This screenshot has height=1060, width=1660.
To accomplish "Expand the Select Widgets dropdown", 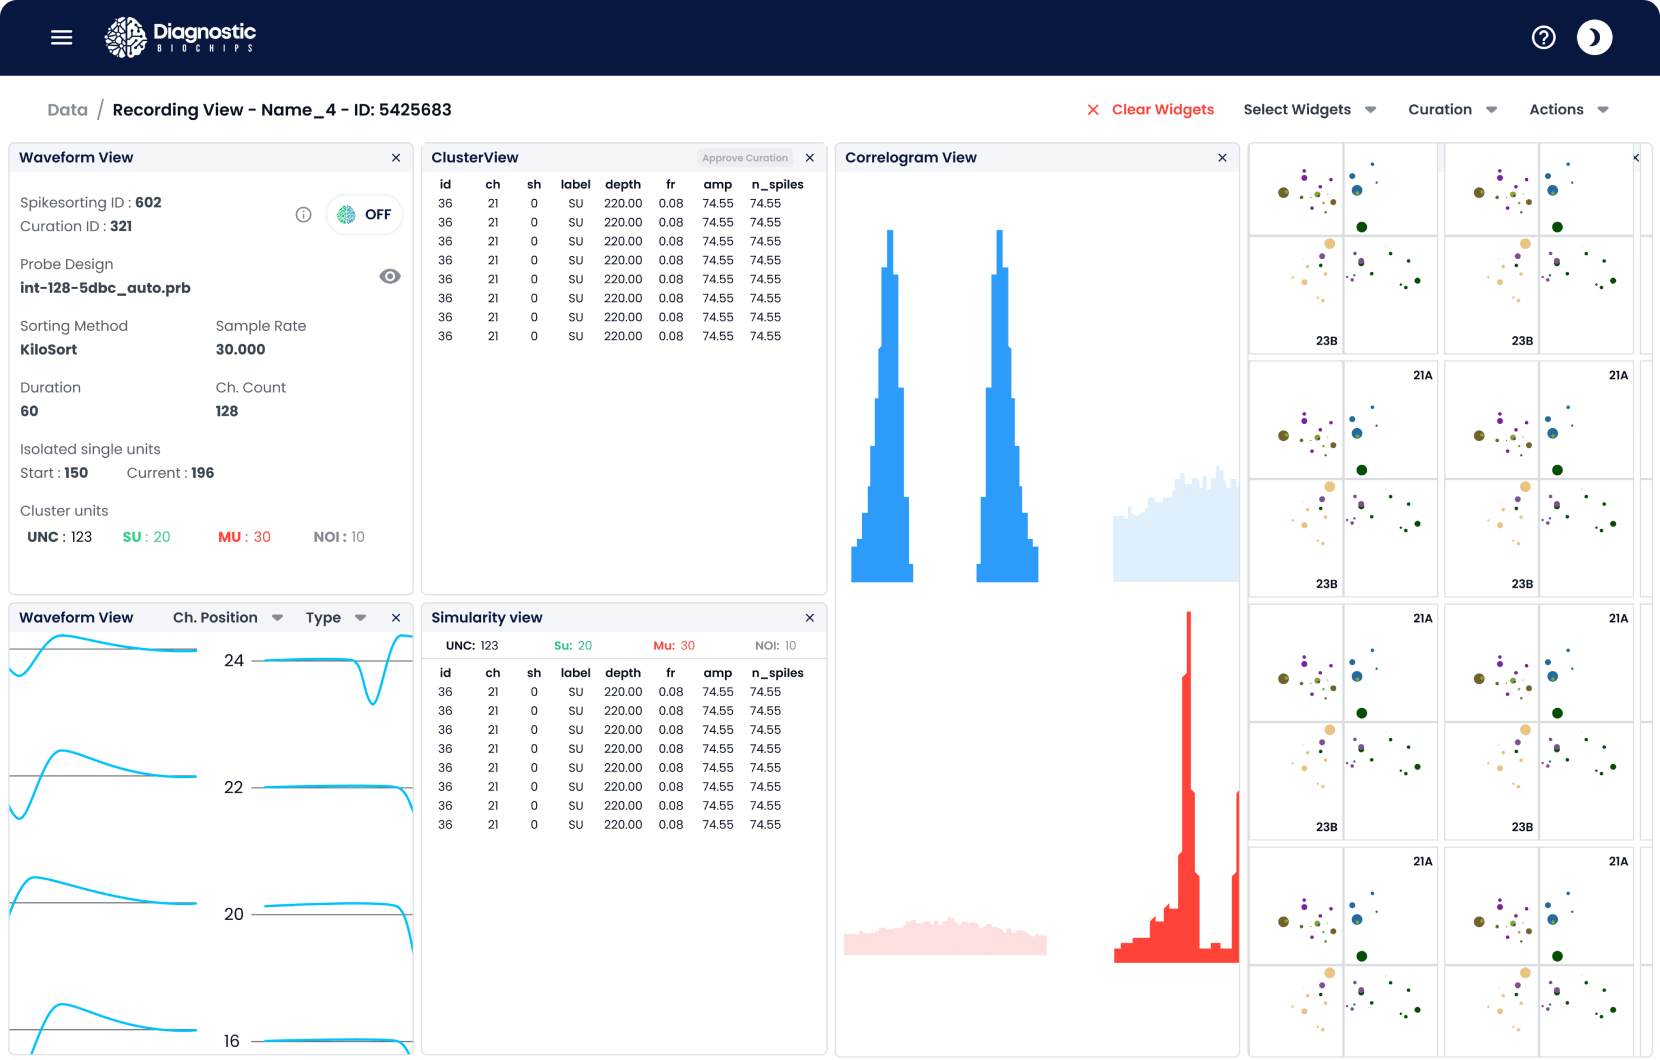I will click(x=1309, y=110).
